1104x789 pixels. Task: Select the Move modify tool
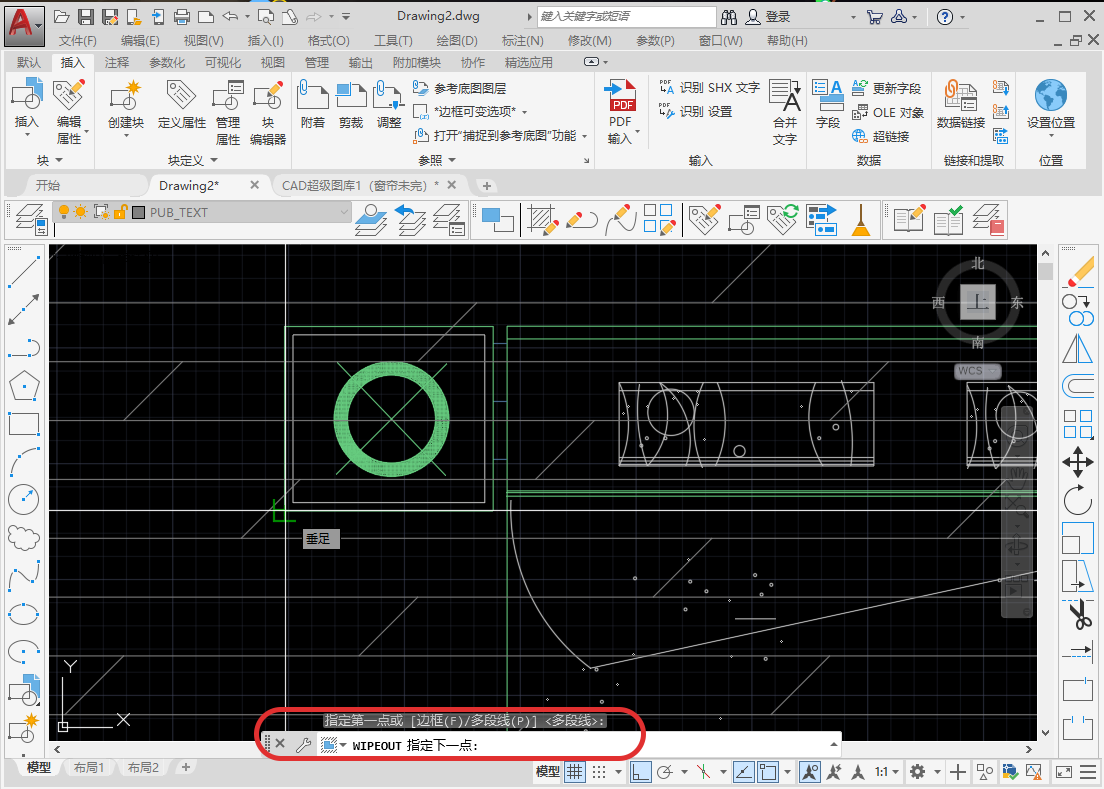[1077, 462]
